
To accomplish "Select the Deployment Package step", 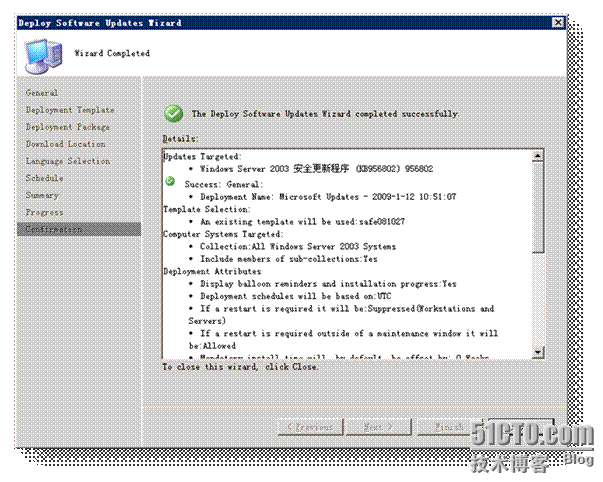I will [68, 127].
